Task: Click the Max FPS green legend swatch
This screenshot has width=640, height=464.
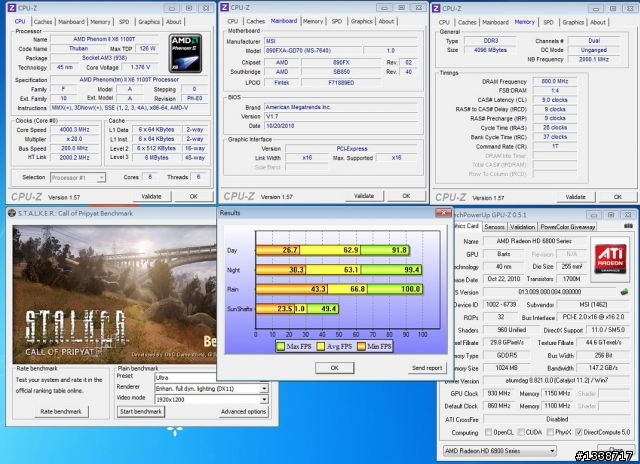Action: tap(281, 346)
